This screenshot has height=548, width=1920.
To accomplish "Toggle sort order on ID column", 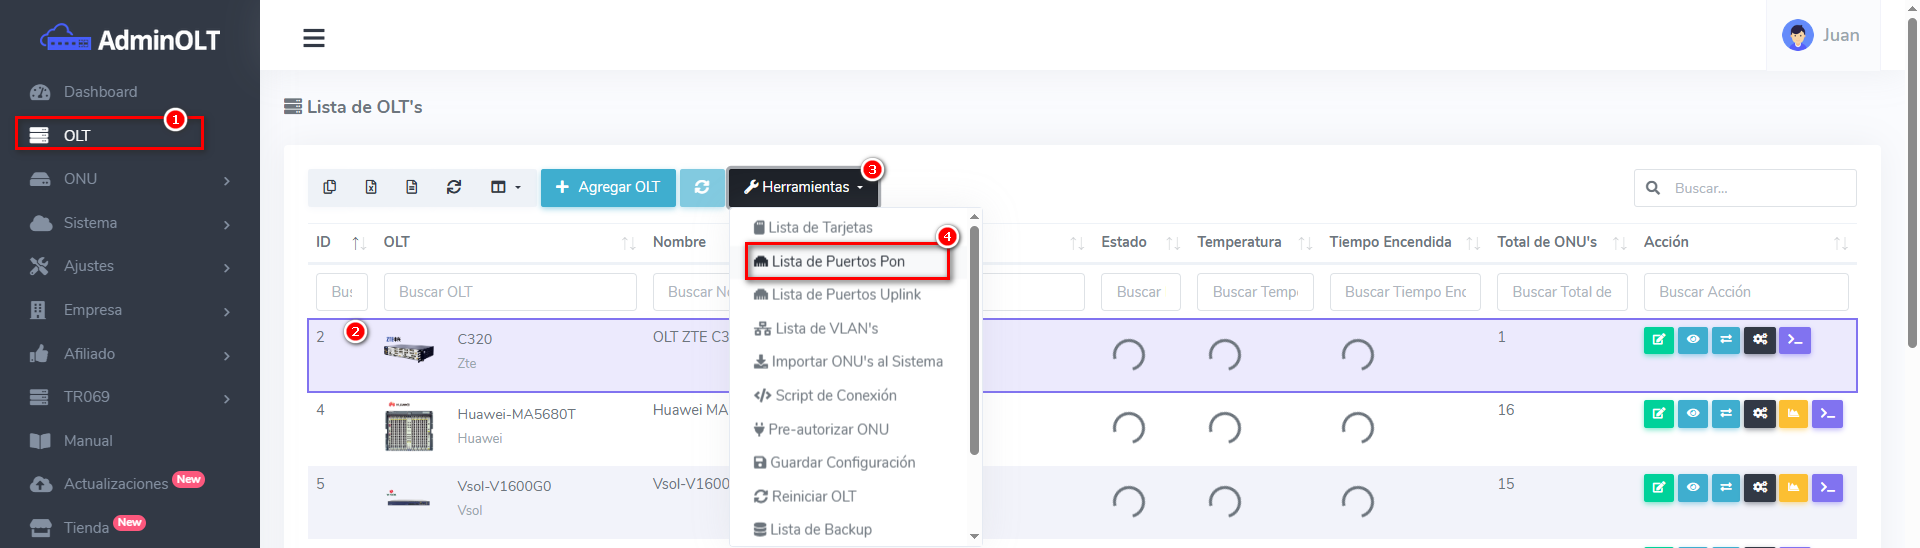I will click(358, 243).
